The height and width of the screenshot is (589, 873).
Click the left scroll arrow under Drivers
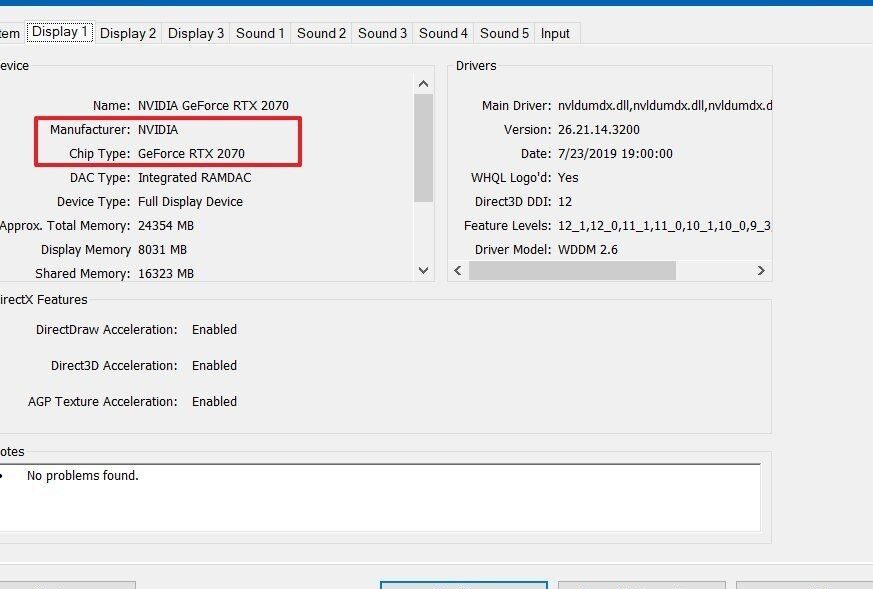tap(459, 270)
